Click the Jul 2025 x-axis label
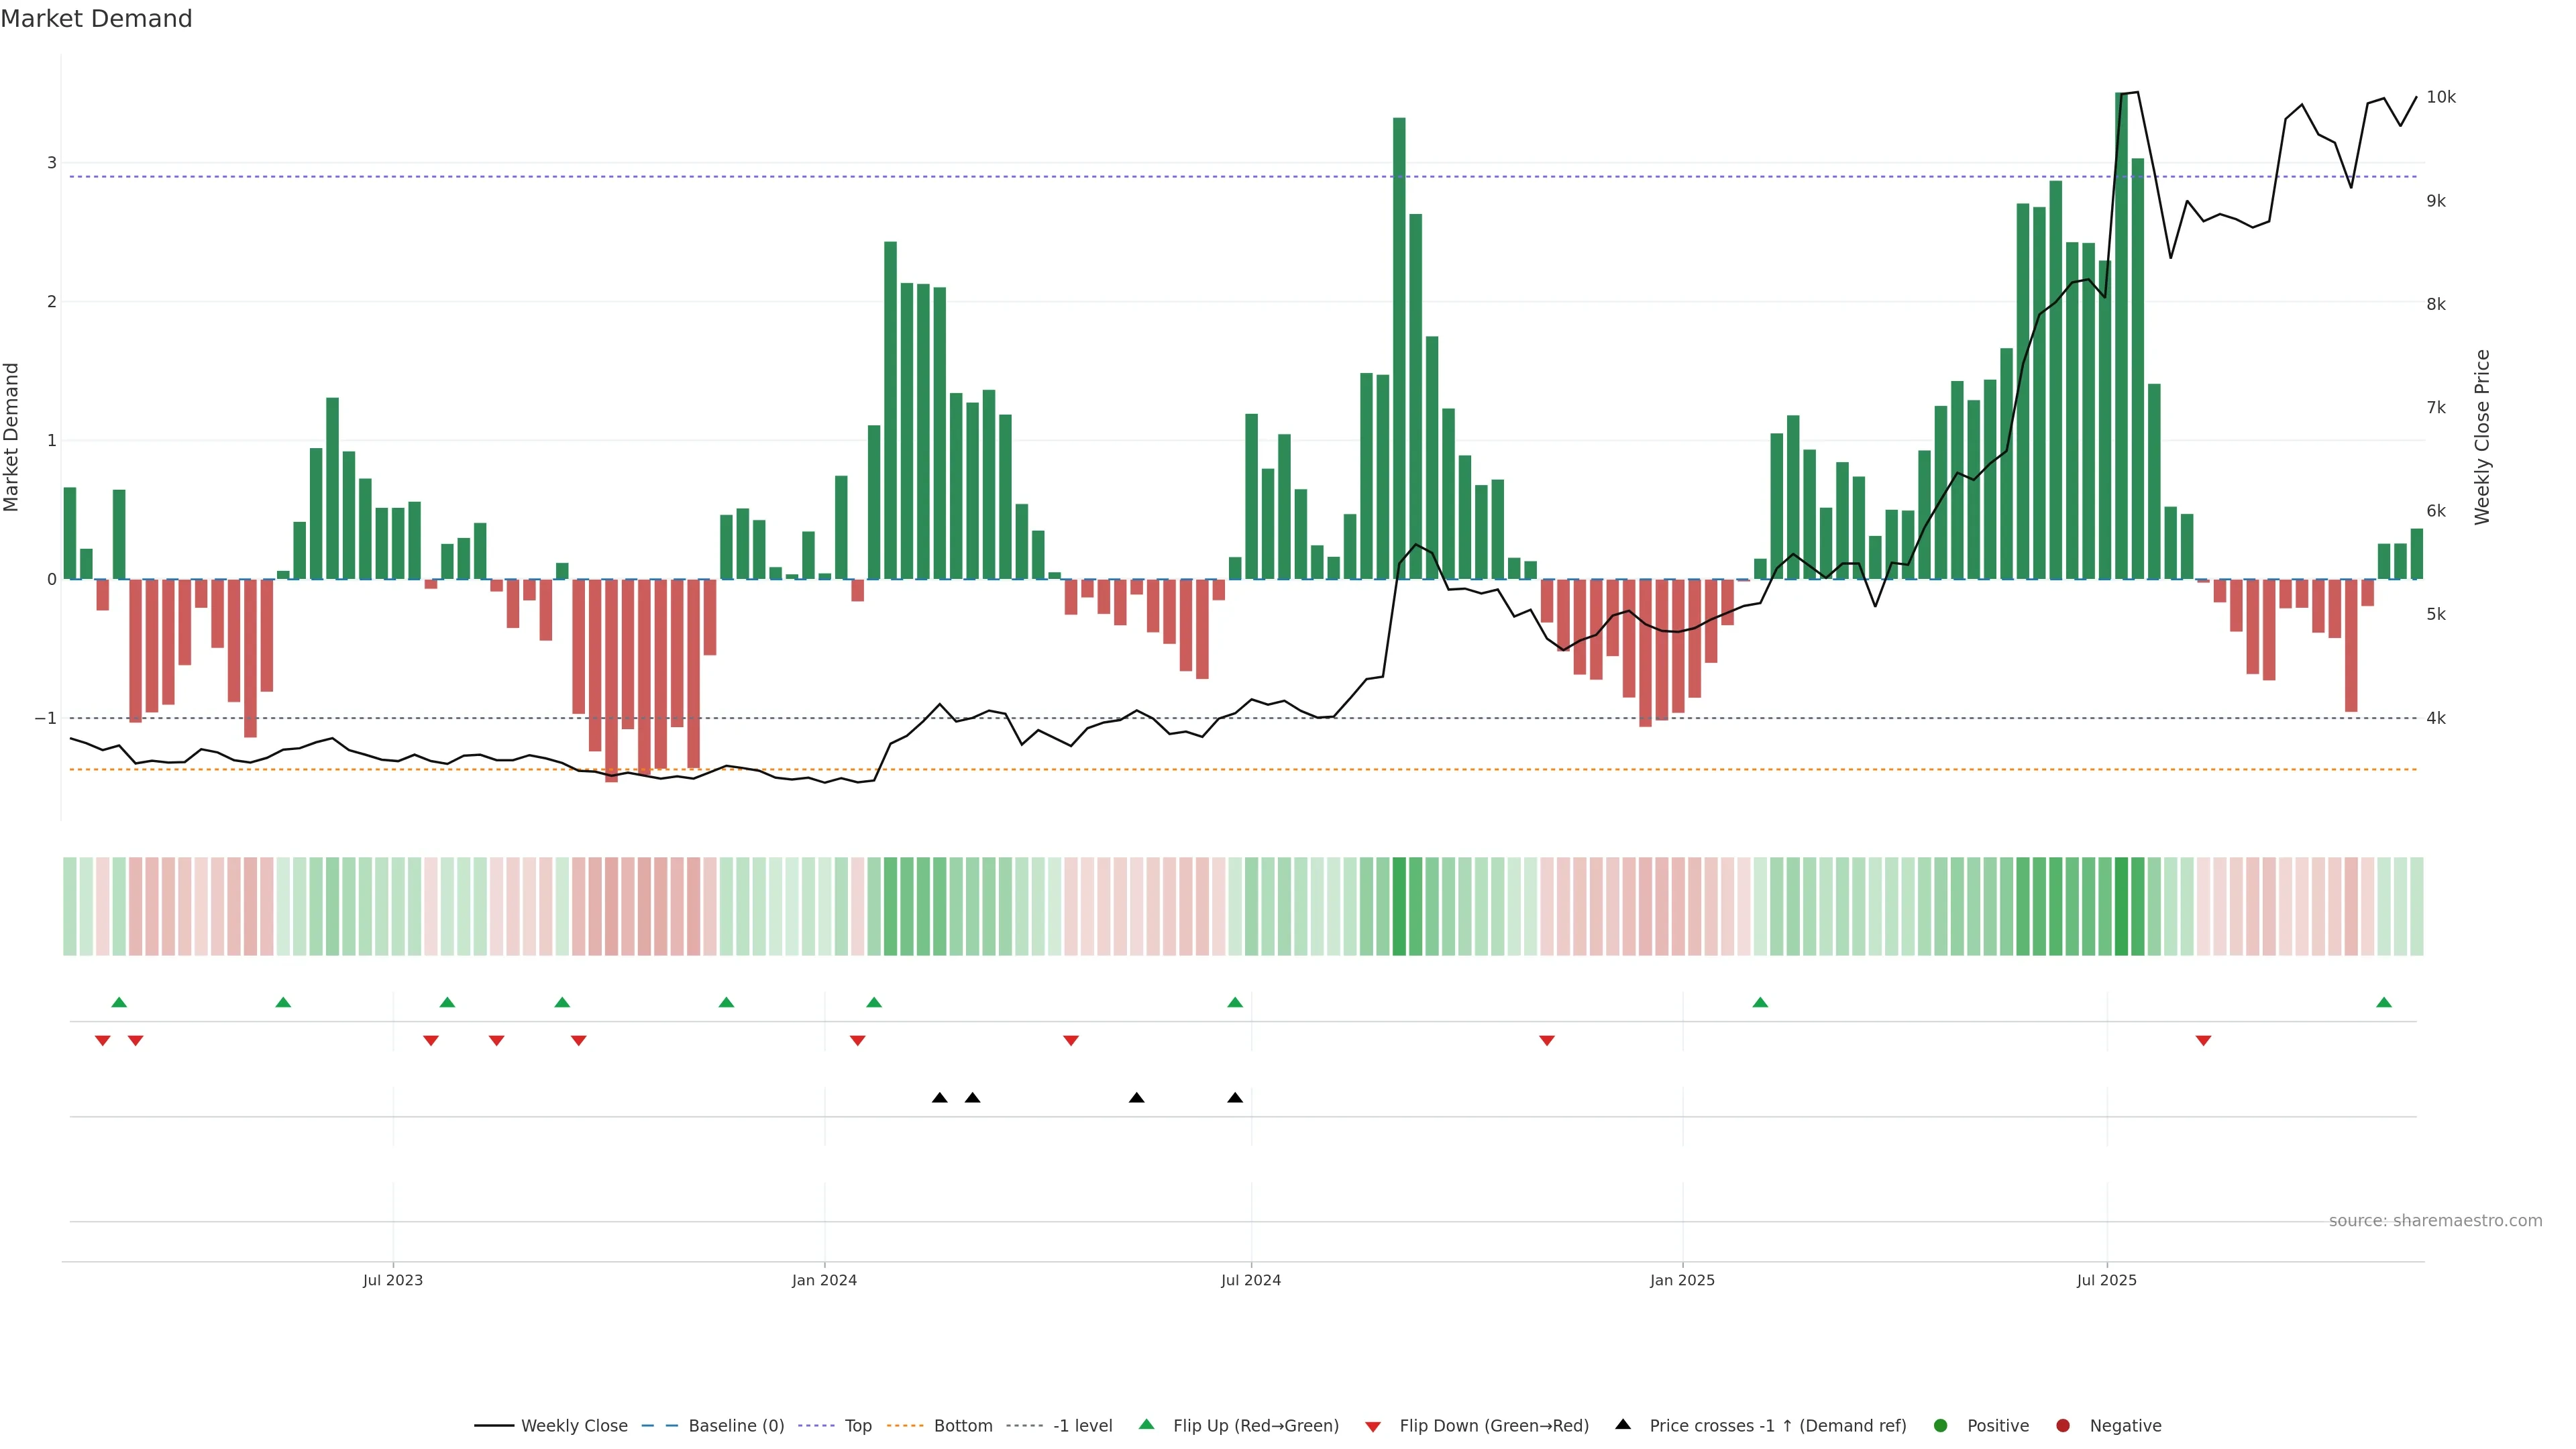 [x=2106, y=1280]
